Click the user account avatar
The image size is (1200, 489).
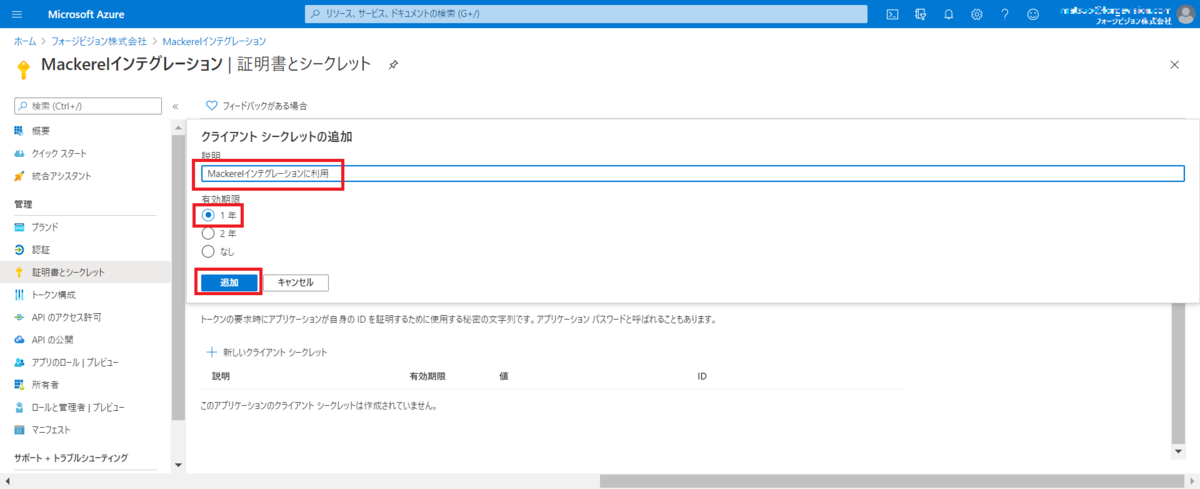point(1185,14)
